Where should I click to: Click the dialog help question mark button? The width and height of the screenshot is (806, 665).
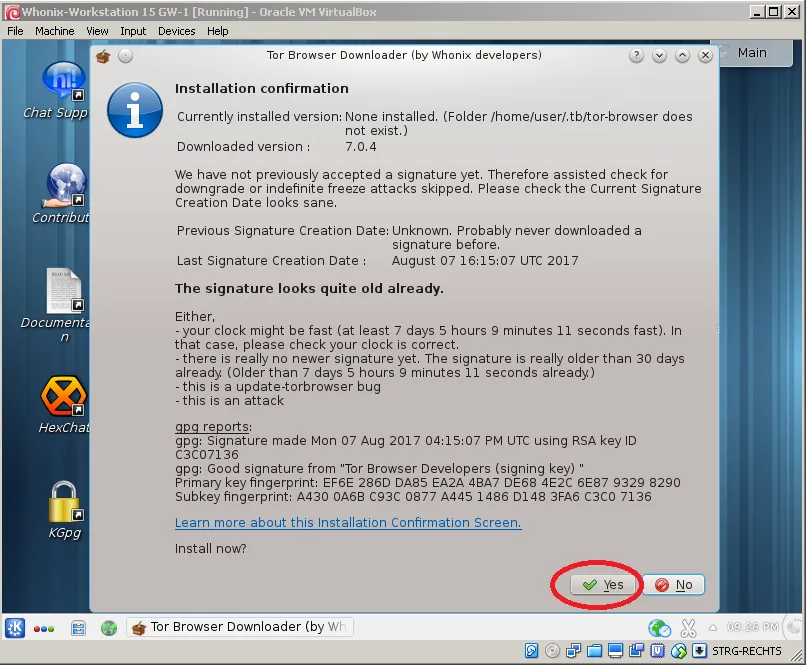(636, 55)
